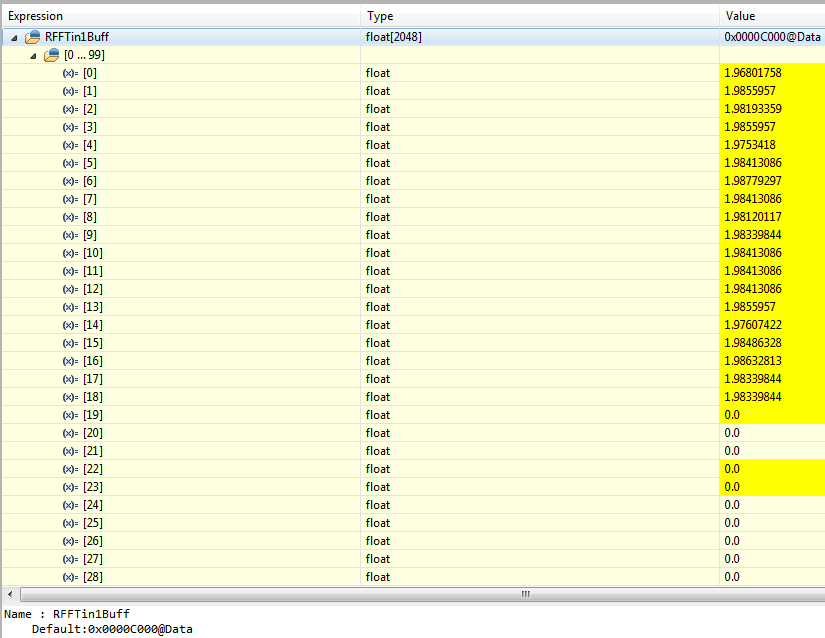Screen dimensions: 825x638
Task: Click the variable icon of element [14]
Action: 71,325
